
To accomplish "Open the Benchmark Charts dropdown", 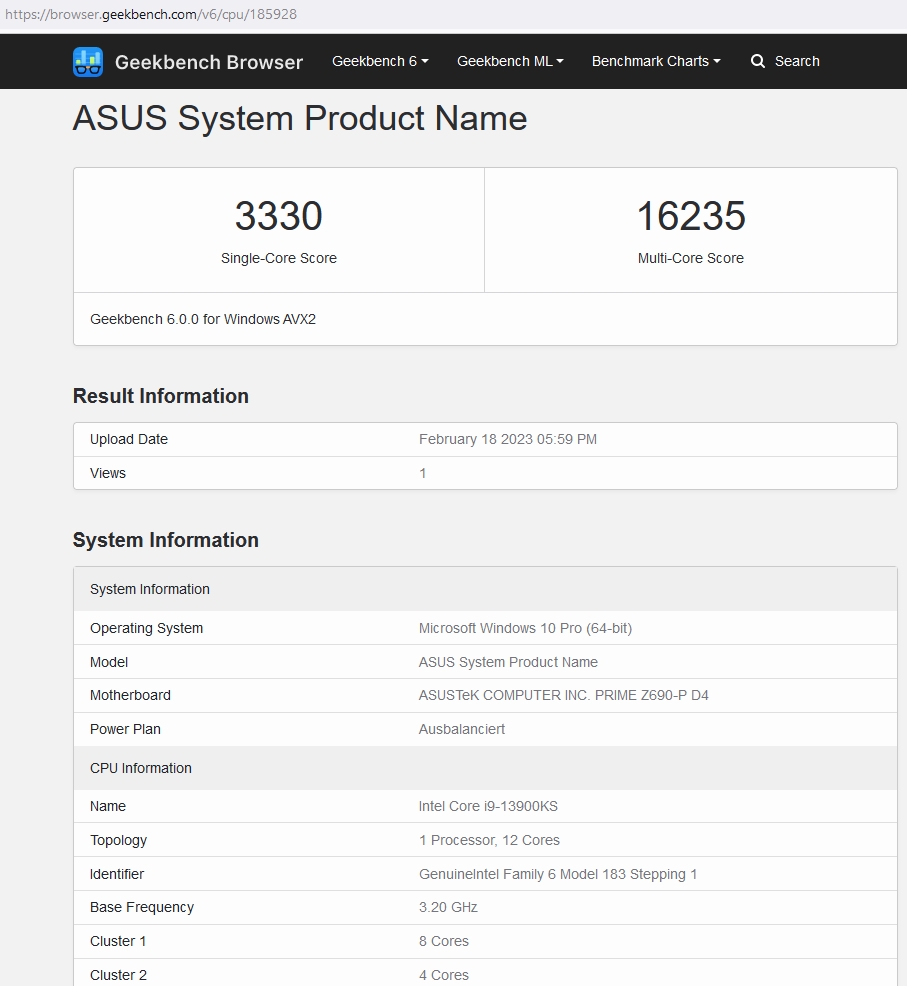I will click(655, 61).
